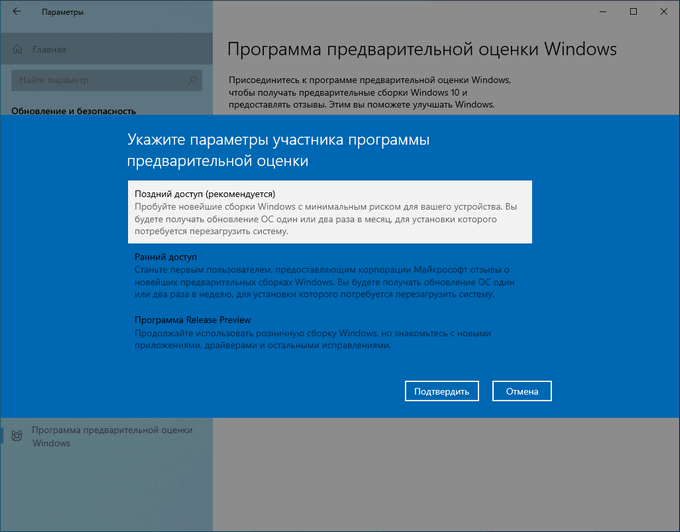Click the search magnifier icon
The image size is (680, 532).
(192, 80)
